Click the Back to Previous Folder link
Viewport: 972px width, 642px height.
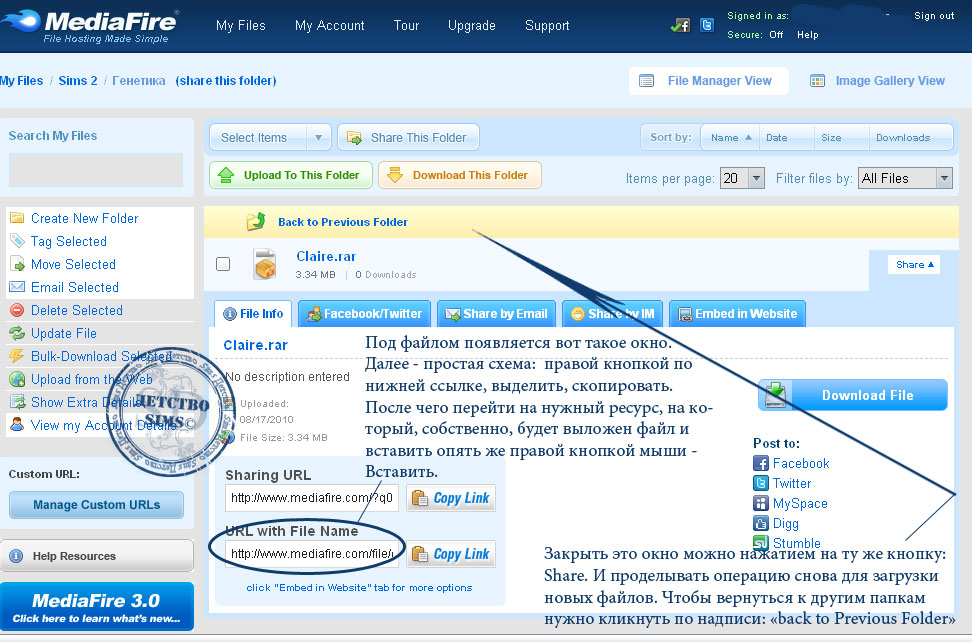pyautogui.click(x=343, y=222)
